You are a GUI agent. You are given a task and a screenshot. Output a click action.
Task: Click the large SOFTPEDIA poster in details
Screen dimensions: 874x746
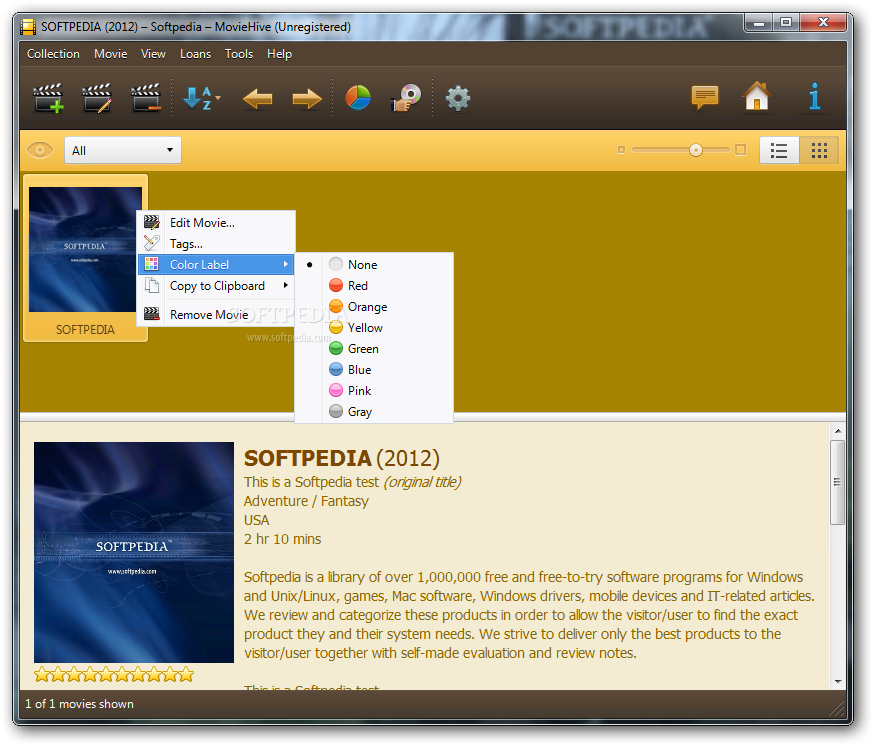[x=134, y=552]
